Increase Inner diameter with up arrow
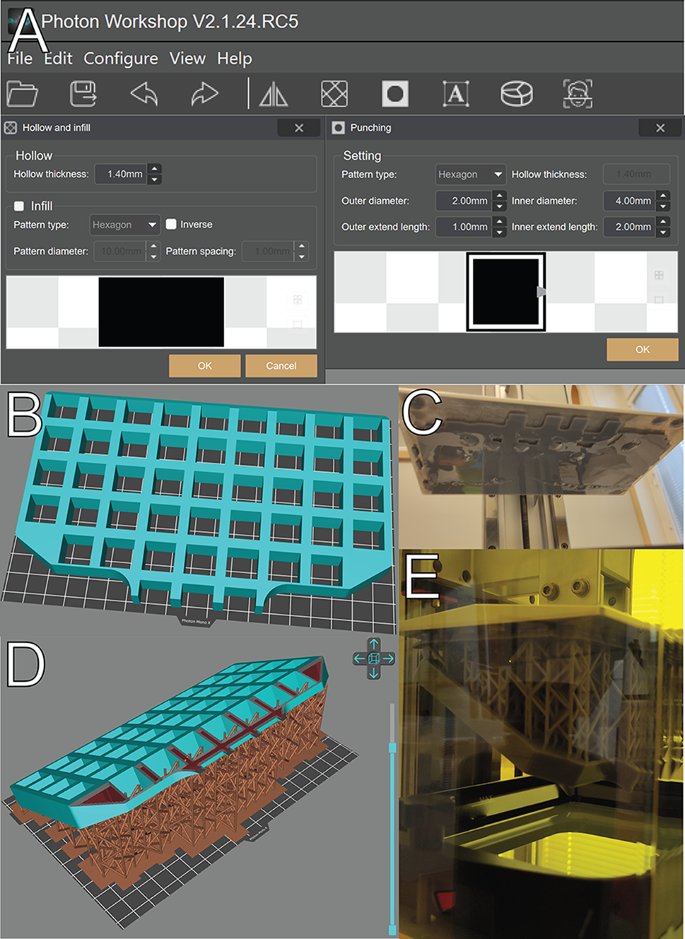Image resolution: width=685 pixels, height=939 pixels. tap(663, 195)
